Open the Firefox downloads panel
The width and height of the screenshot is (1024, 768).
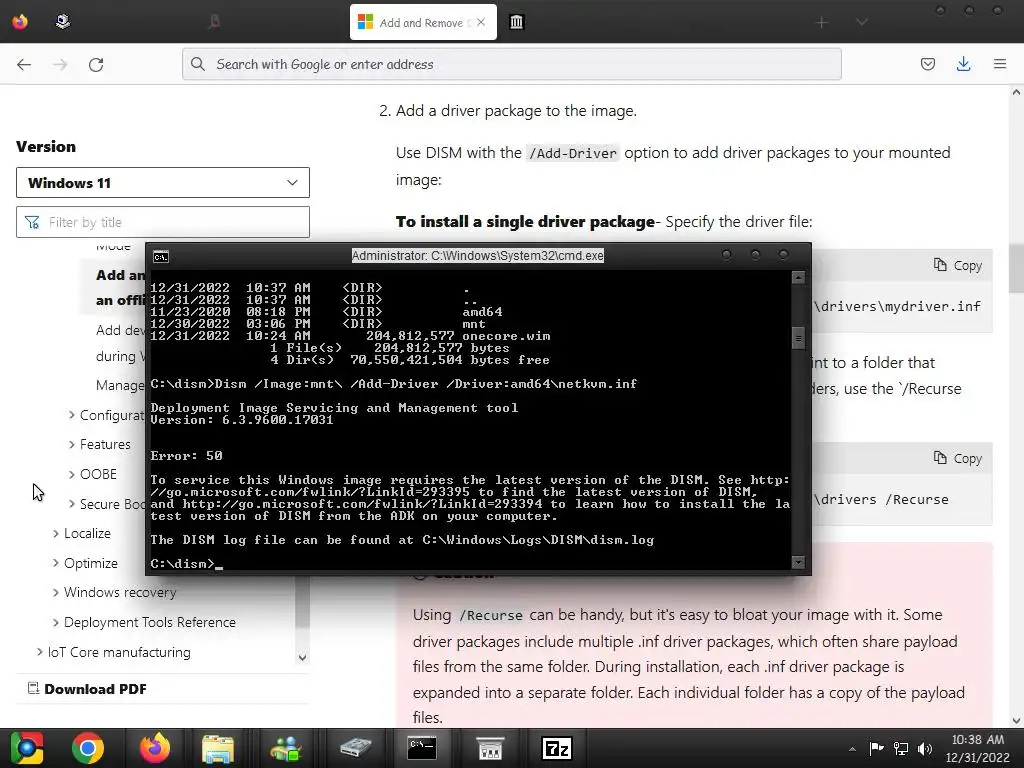[963, 64]
